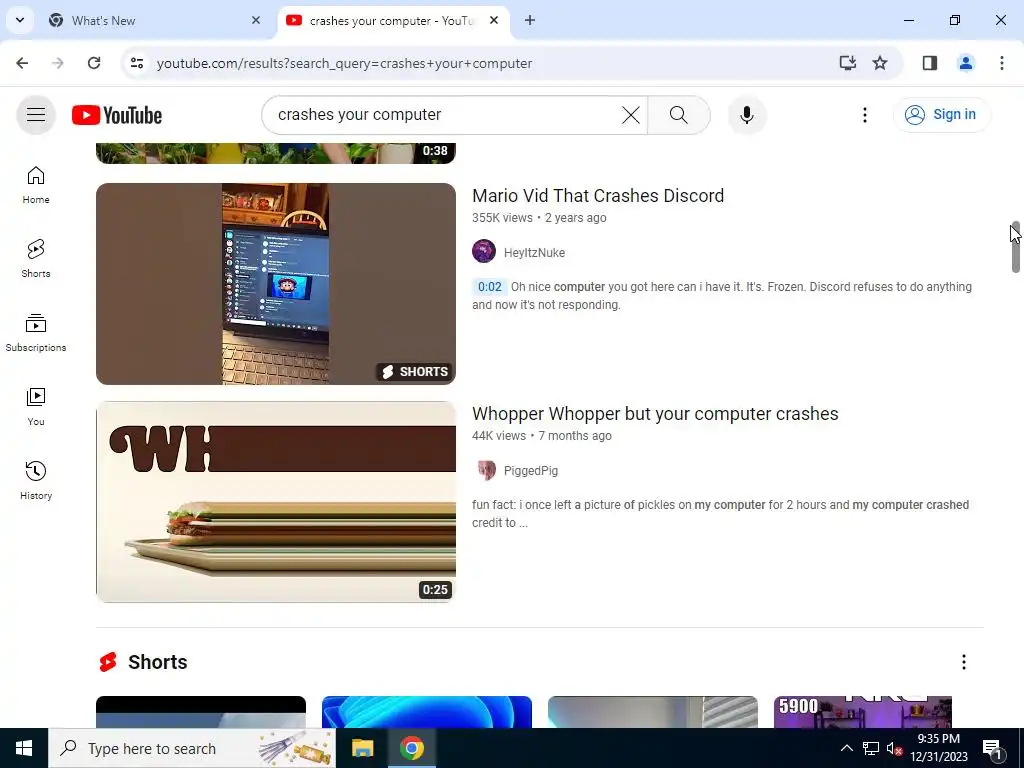Open the 5900 short thumbnail

pos(862,712)
